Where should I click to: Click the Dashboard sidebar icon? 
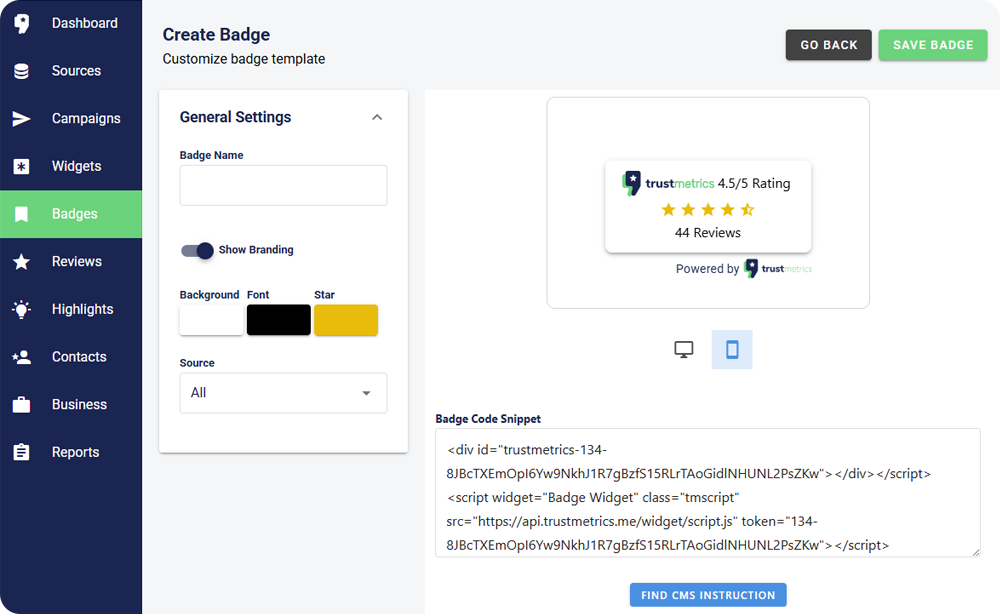(22, 24)
